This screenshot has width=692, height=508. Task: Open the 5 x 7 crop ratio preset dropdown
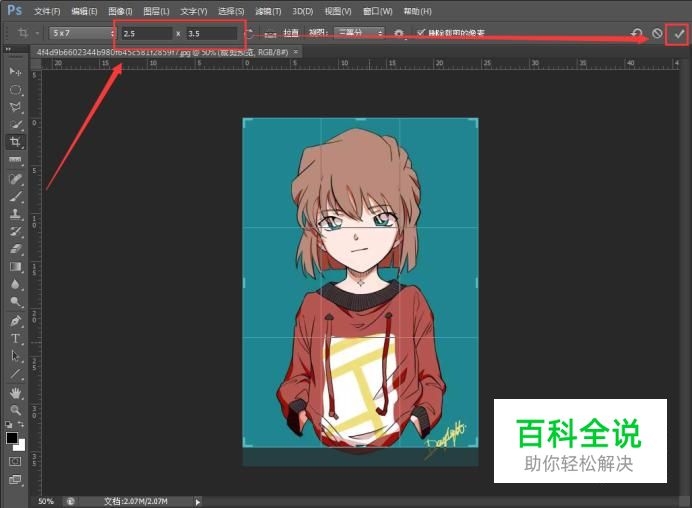[x=82, y=33]
